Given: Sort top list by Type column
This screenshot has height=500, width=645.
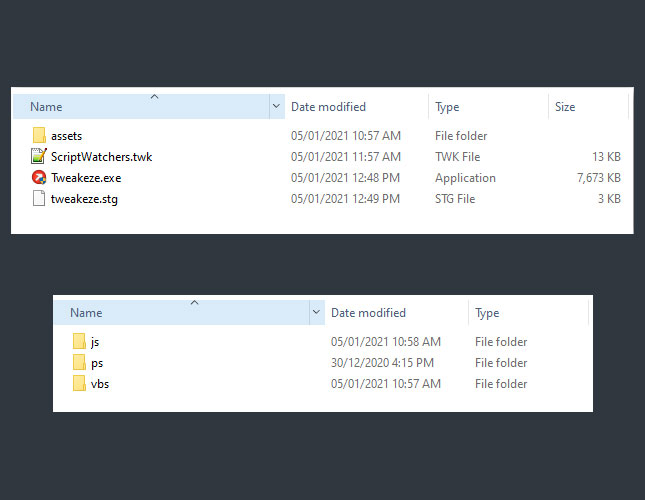Looking at the screenshot, I should pyautogui.click(x=447, y=106).
